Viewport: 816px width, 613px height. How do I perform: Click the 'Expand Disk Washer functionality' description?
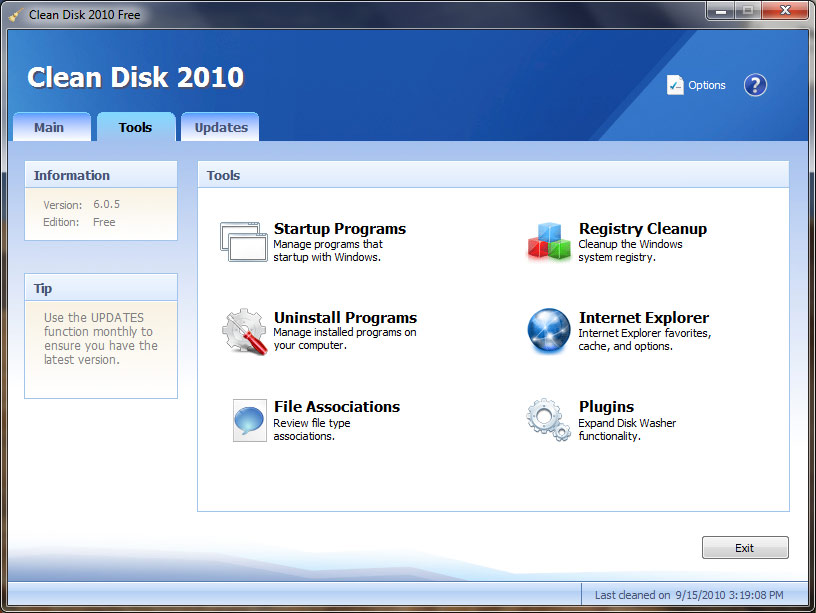(x=627, y=429)
